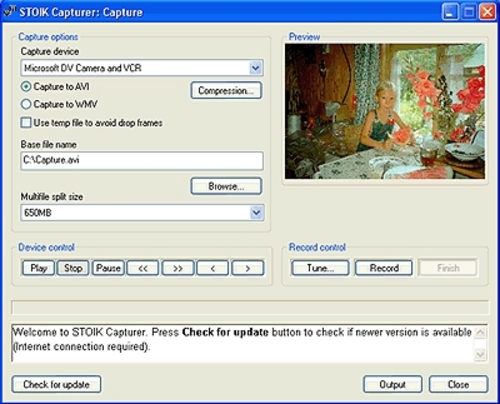
Task: Click the Close button at bottom right
Action: [458, 384]
